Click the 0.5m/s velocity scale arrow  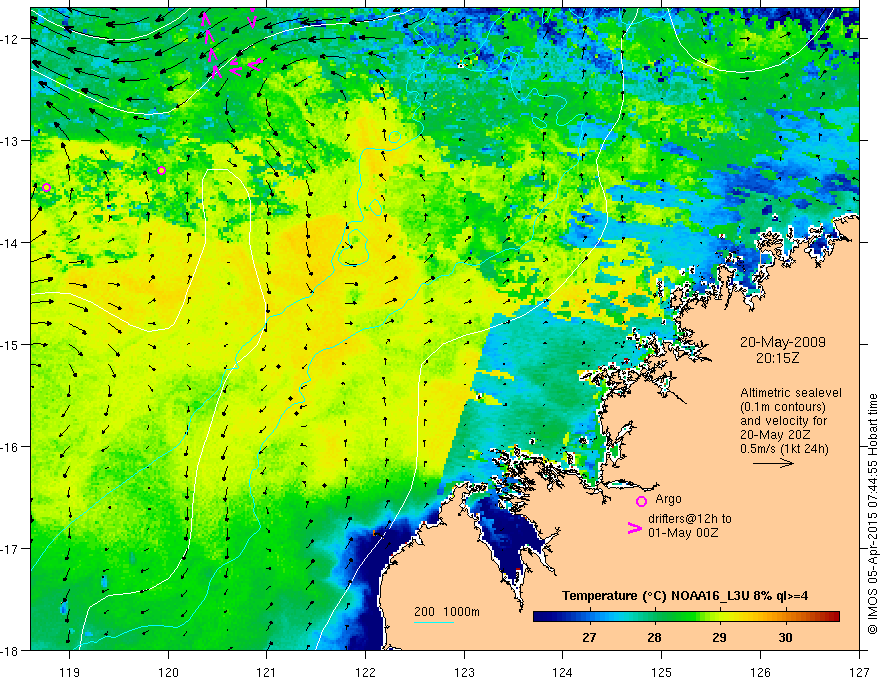pos(773,463)
